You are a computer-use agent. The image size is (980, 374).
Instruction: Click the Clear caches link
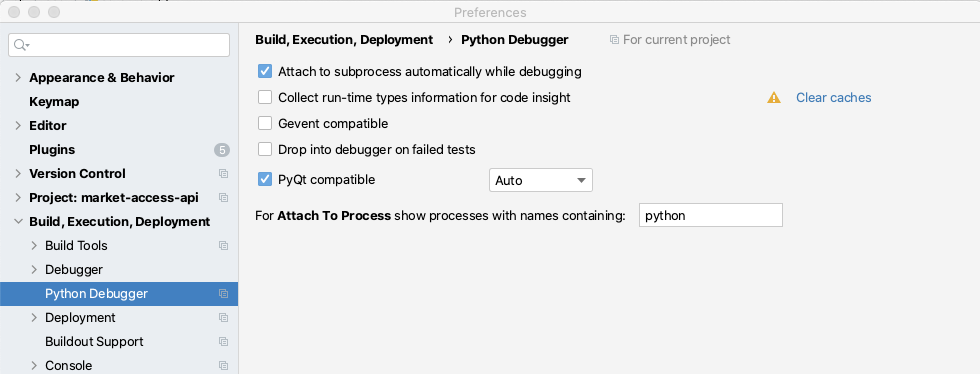833,98
